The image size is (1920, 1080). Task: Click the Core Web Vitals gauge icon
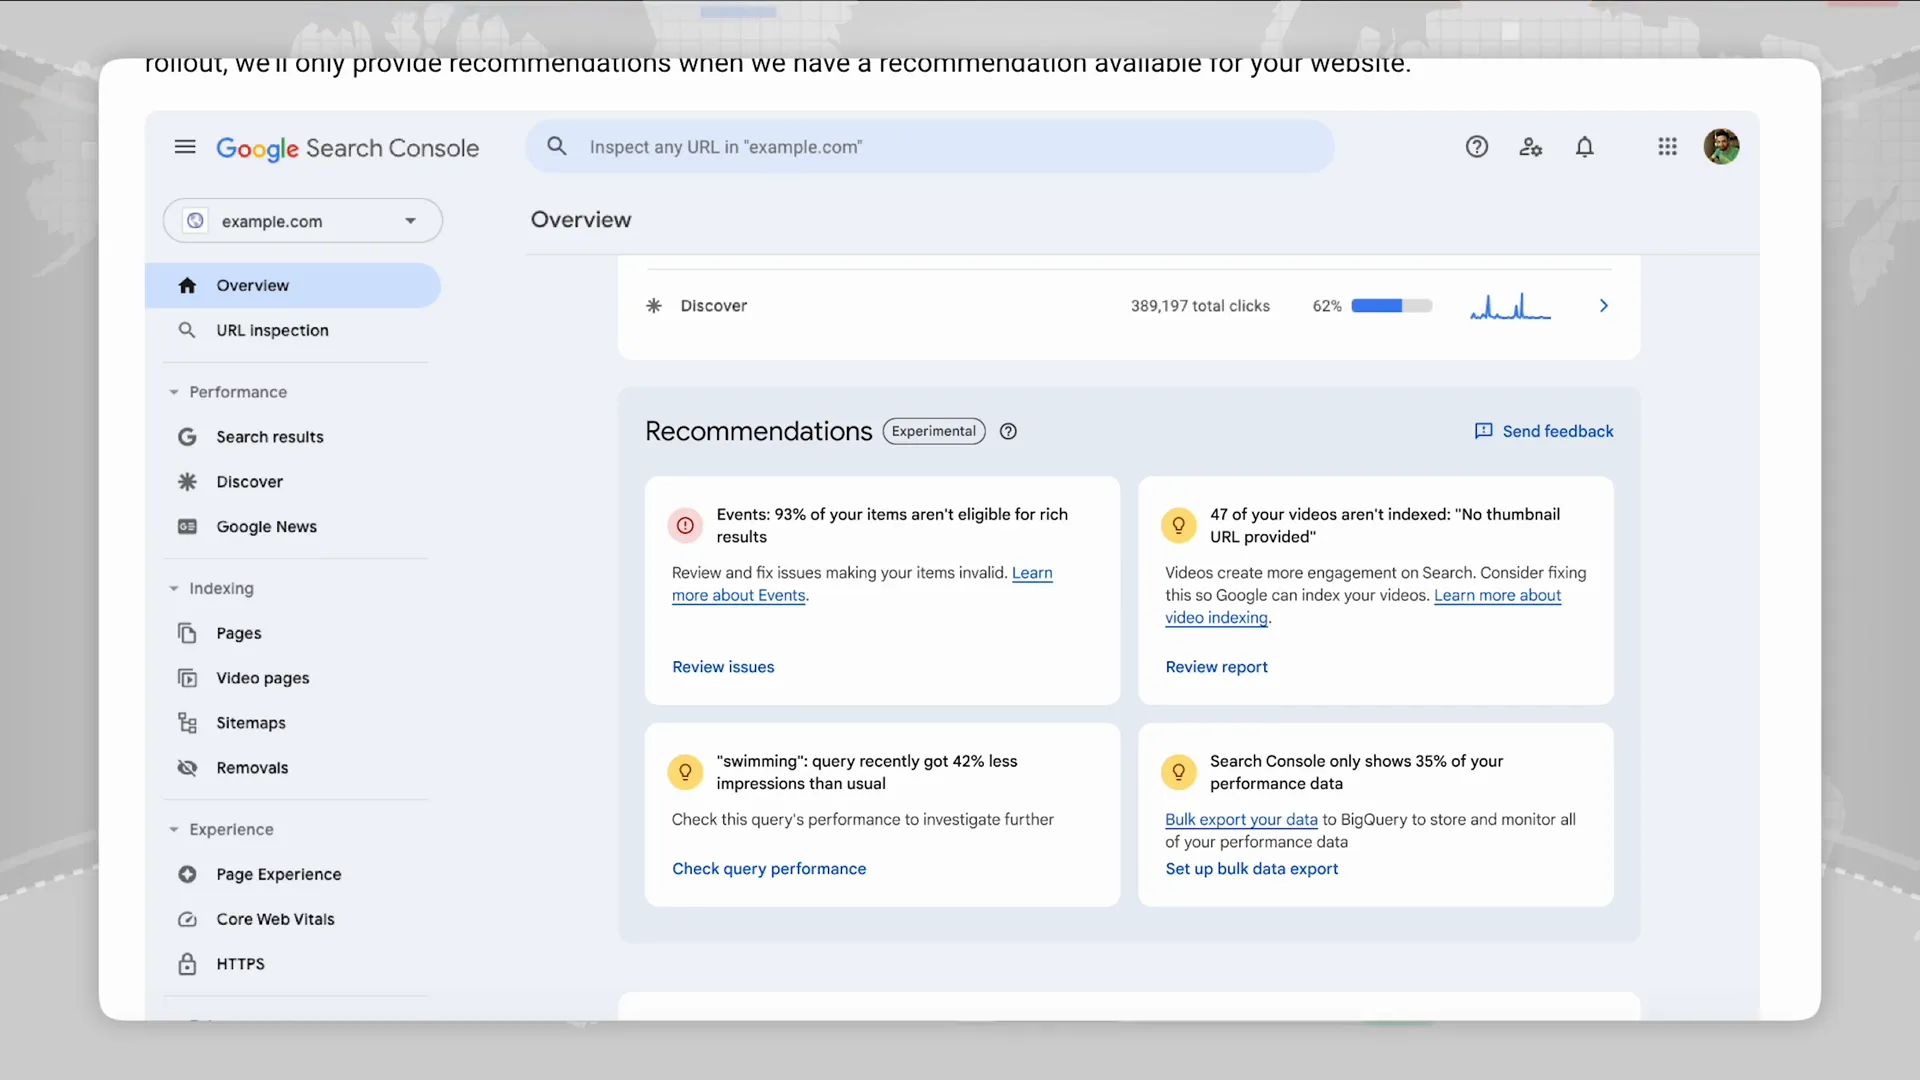point(187,920)
